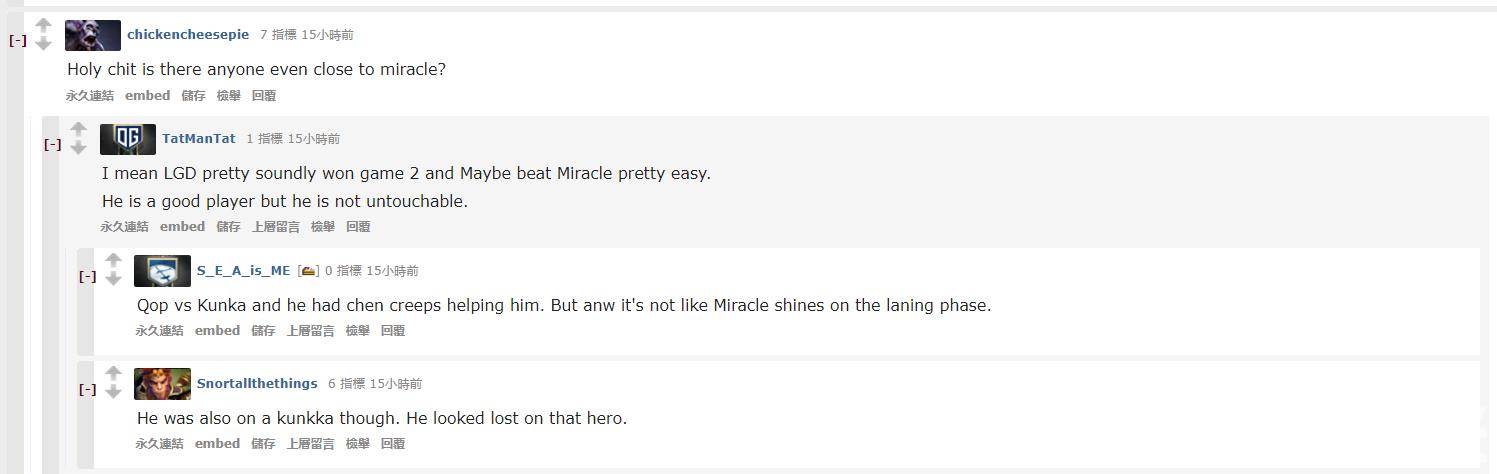This screenshot has width=1497, height=474.
Task: Click 上層留言 under TatManTat's comment
Action: (275, 226)
